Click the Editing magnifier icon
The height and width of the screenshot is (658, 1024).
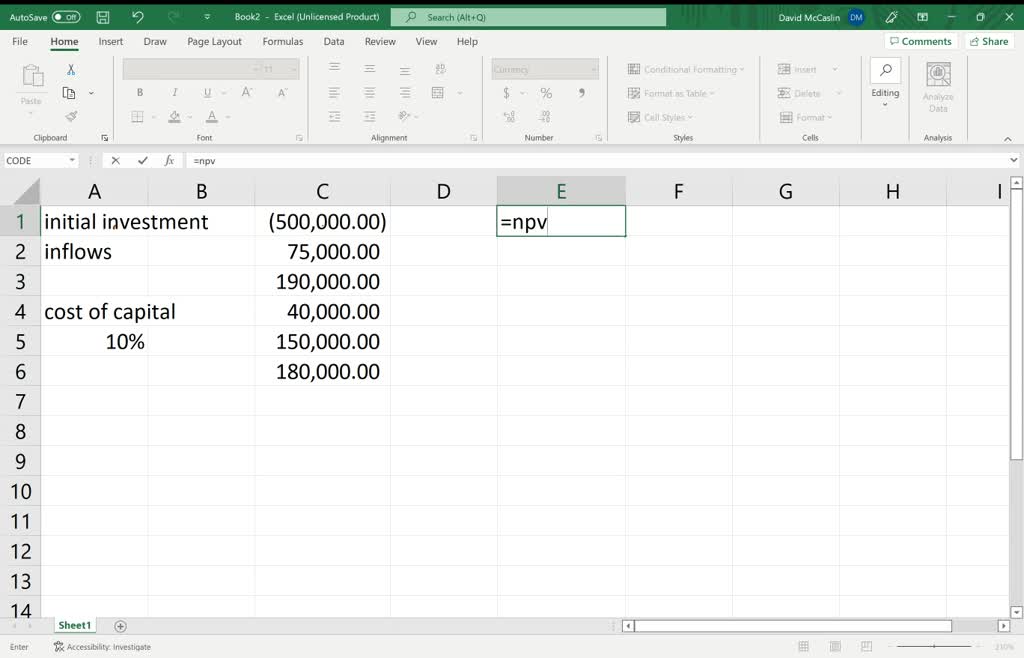[x=885, y=72]
